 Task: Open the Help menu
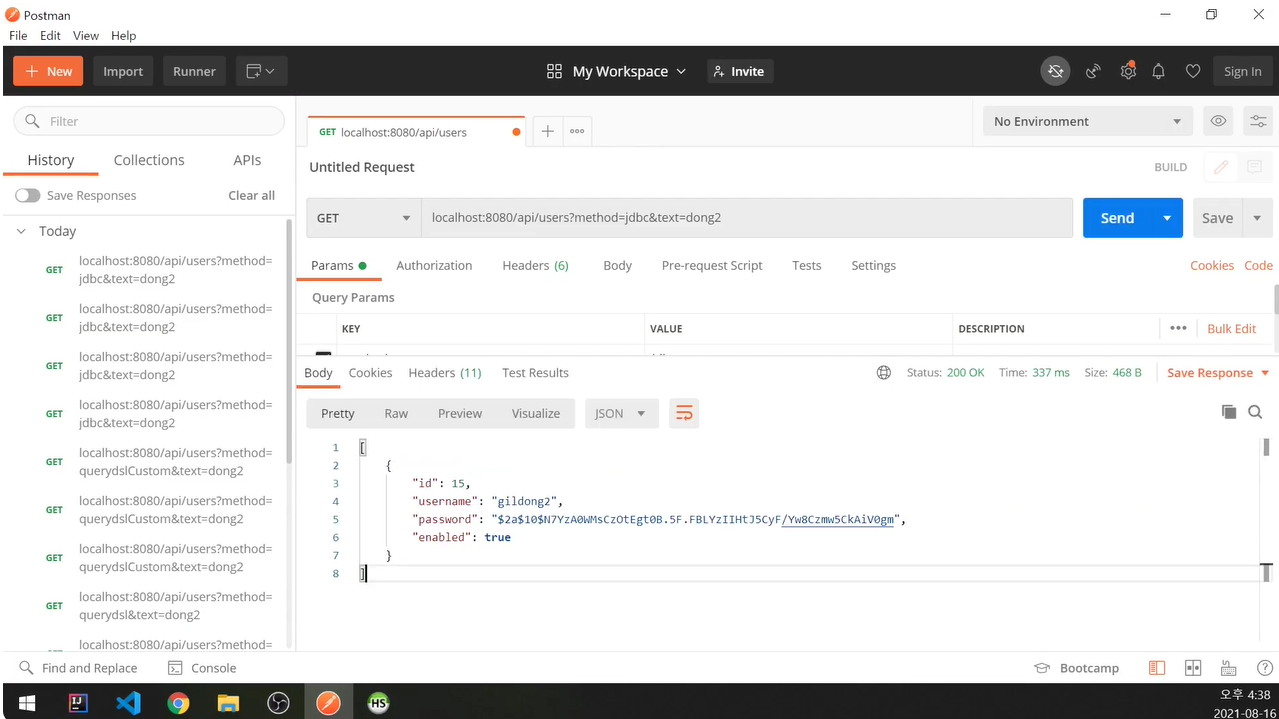123,35
